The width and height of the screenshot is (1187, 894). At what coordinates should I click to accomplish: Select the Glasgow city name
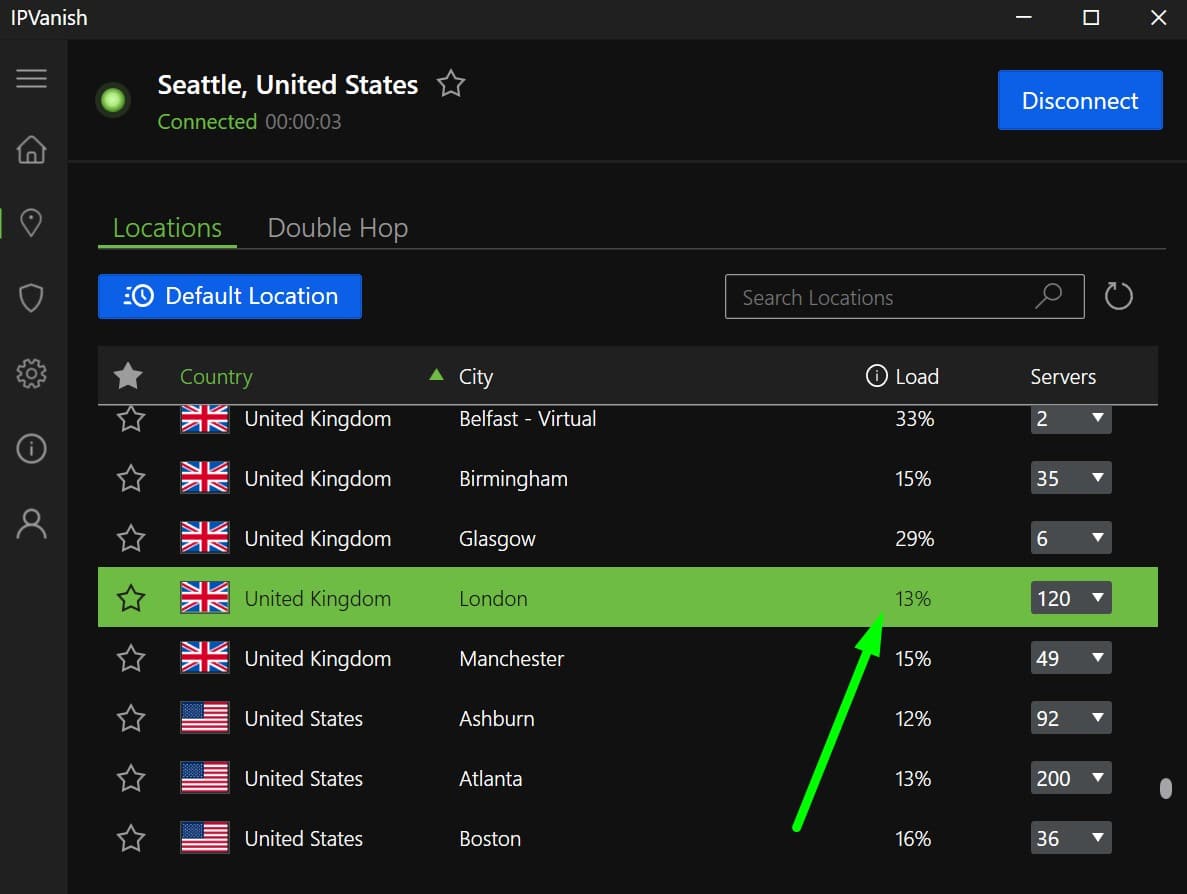pos(497,539)
